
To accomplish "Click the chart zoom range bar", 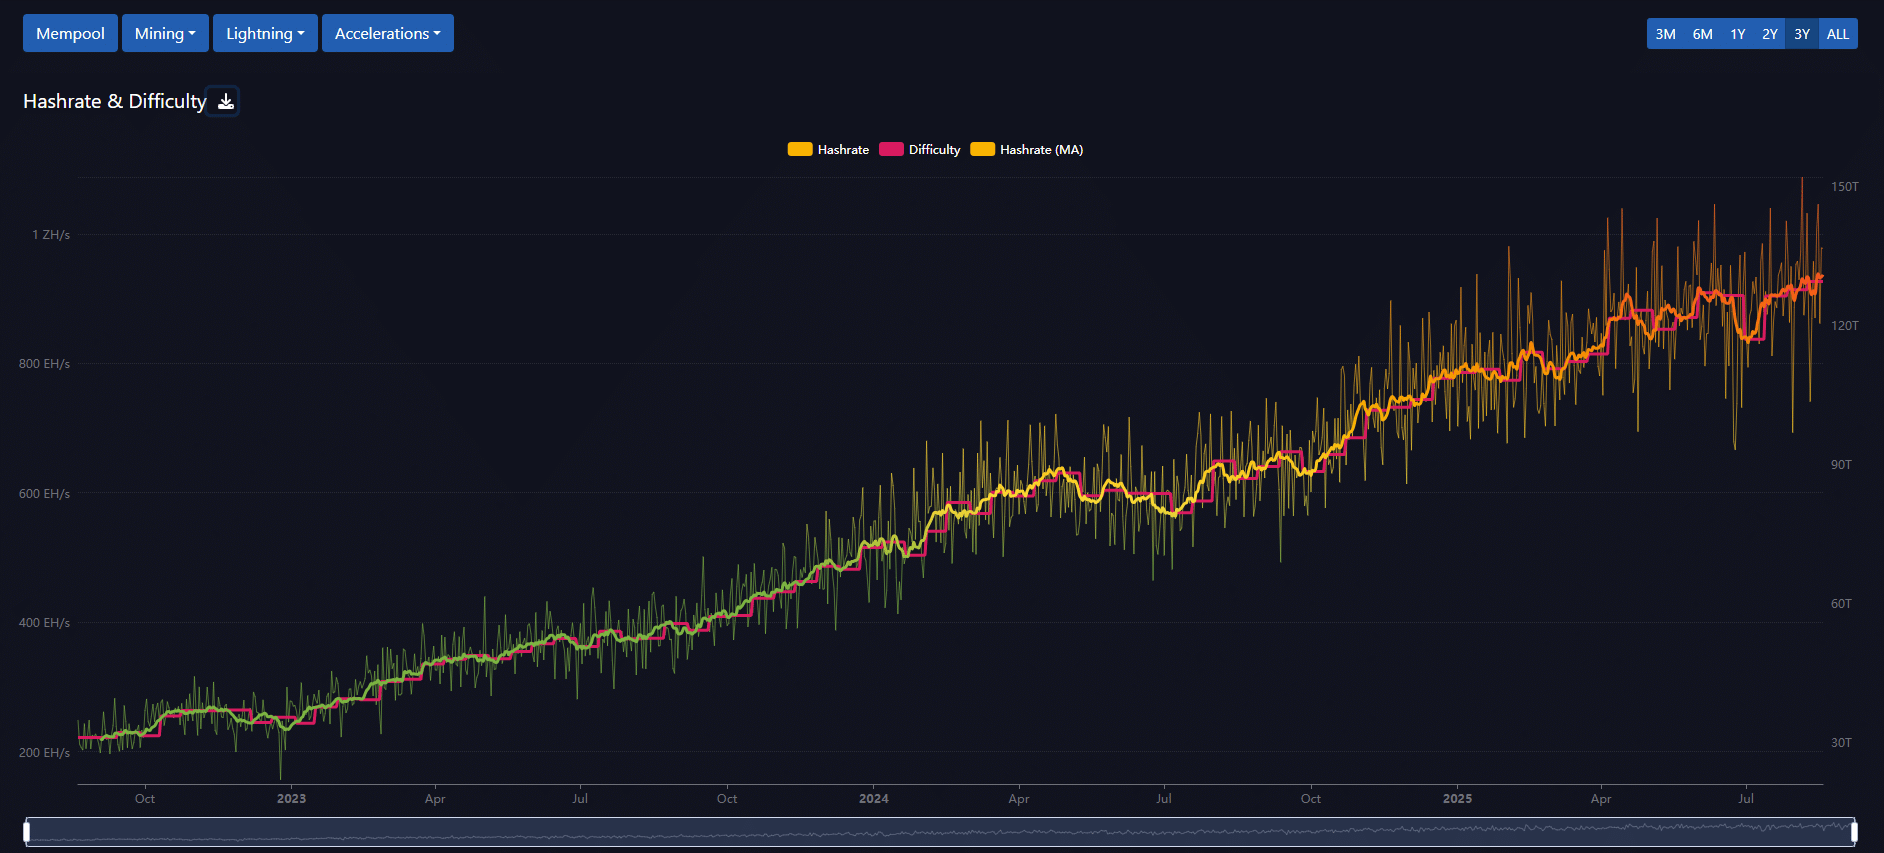I will [x=940, y=831].
